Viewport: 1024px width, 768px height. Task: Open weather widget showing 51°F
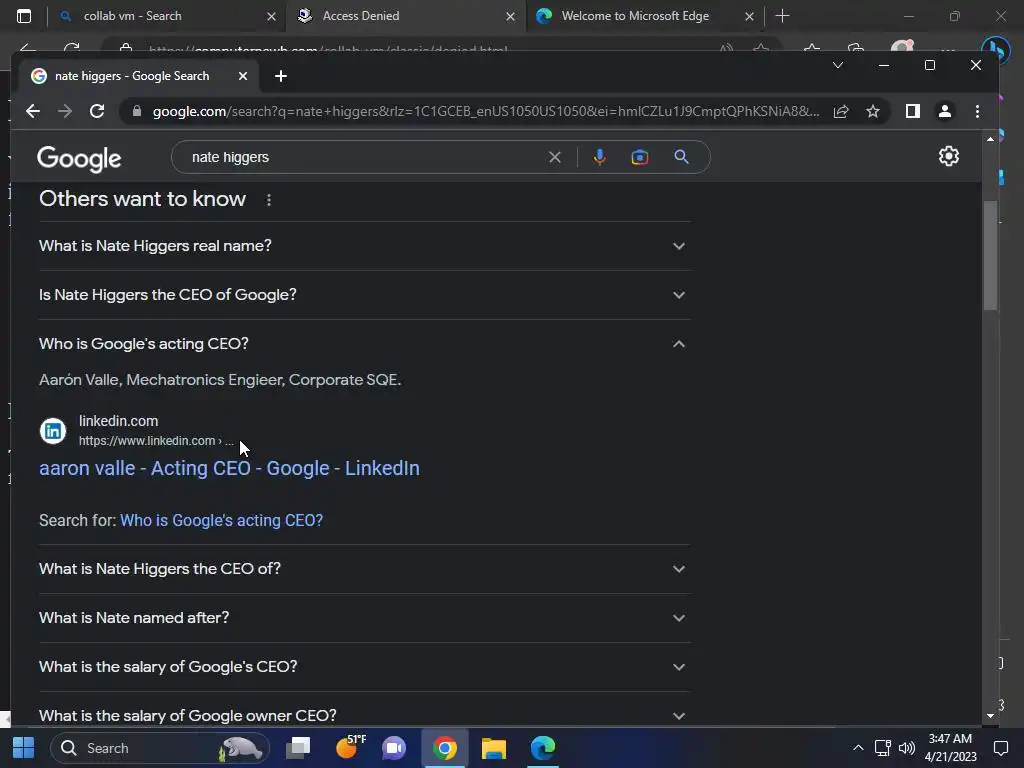point(350,746)
